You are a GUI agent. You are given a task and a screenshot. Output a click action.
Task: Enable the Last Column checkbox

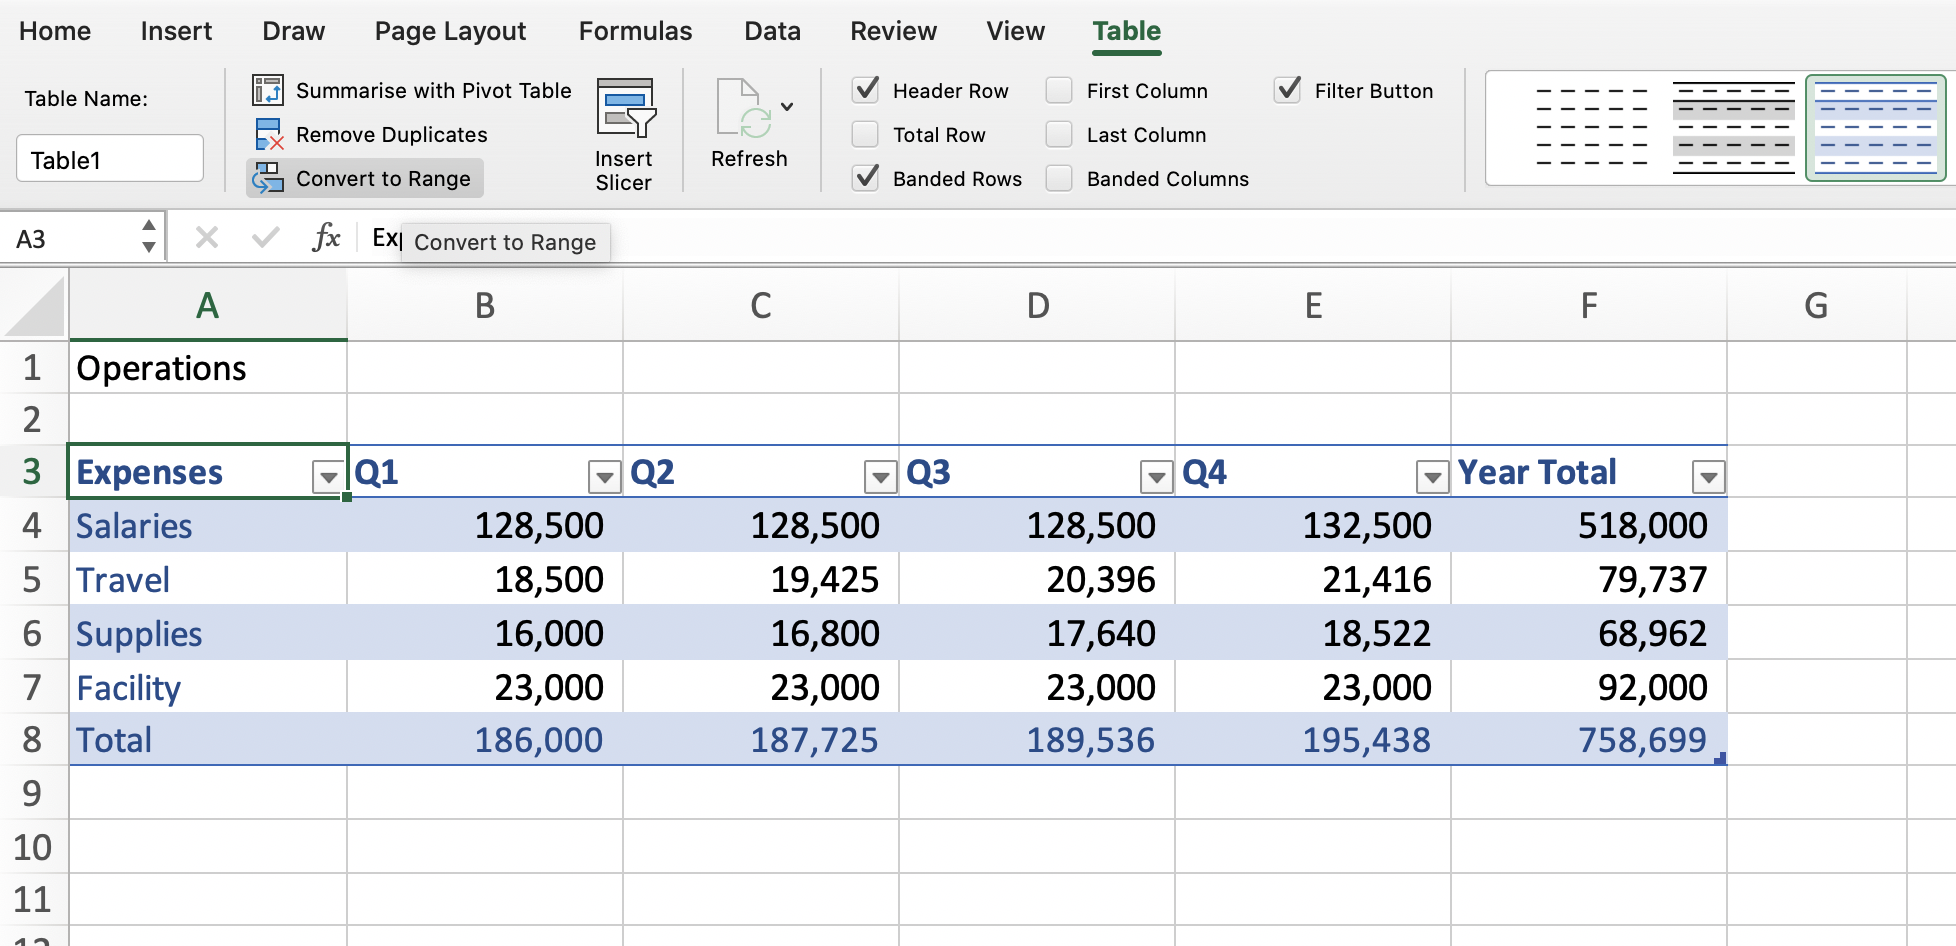1059,134
